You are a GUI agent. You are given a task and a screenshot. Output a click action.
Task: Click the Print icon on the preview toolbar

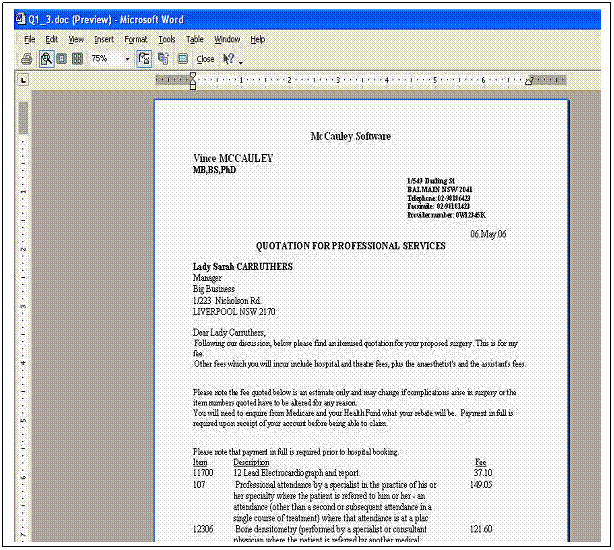click(26, 59)
